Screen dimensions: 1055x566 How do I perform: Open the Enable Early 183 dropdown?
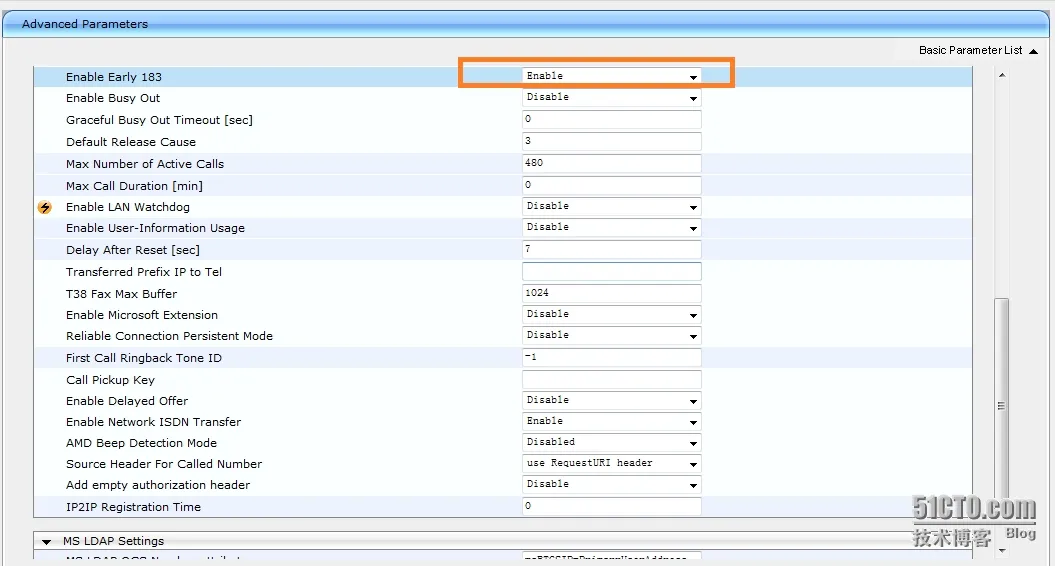point(612,77)
